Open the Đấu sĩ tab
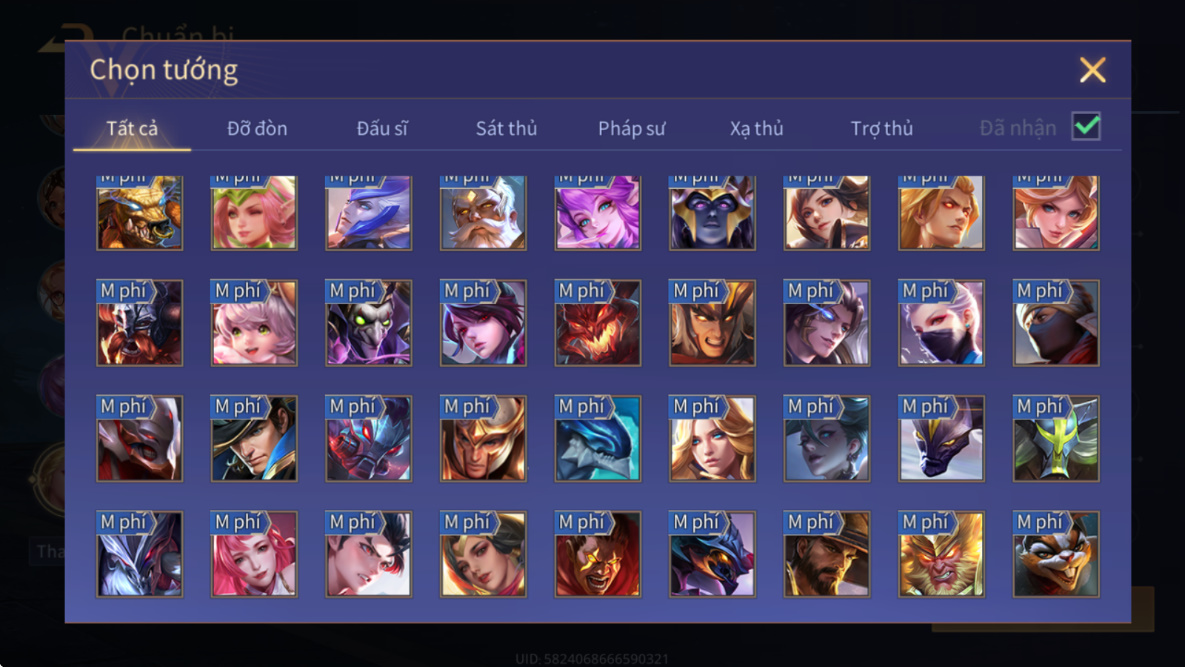This screenshot has height=667, width=1185. [x=382, y=128]
